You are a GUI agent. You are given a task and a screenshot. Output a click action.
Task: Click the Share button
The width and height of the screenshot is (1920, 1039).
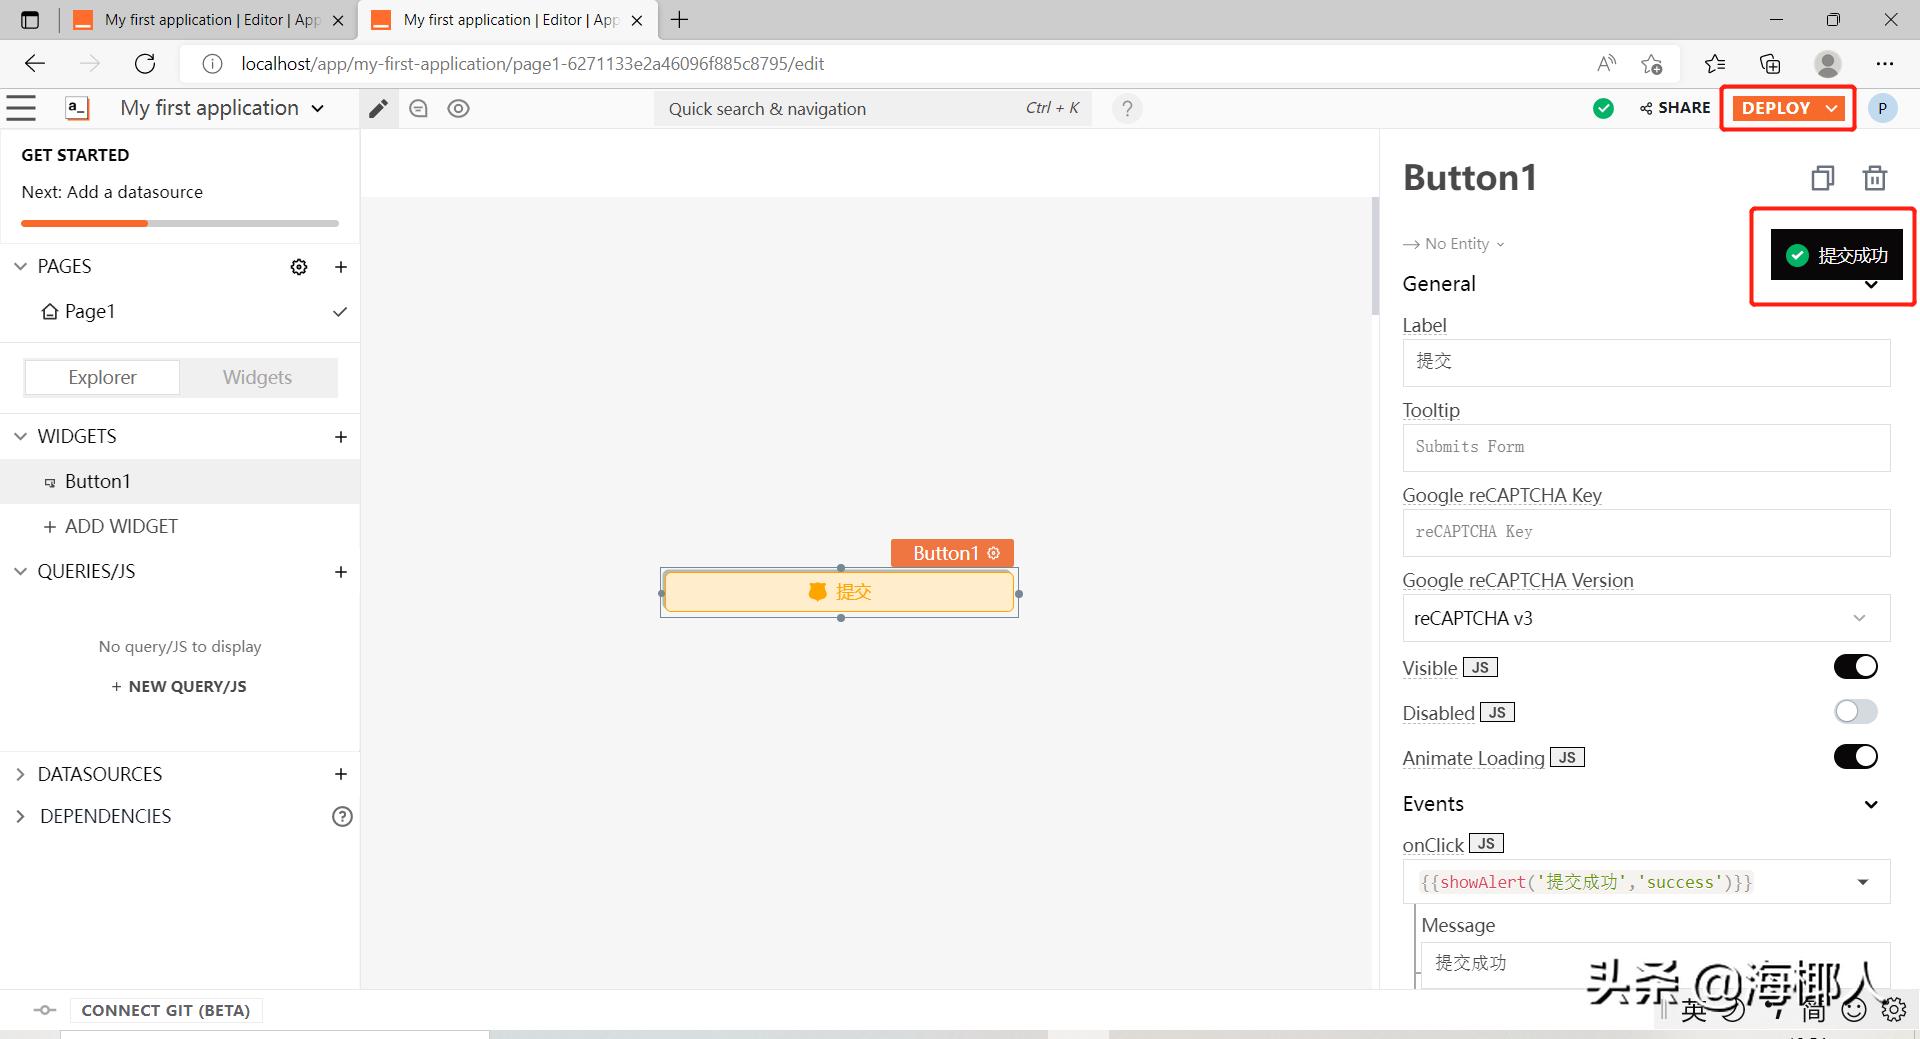tap(1675, 108)
